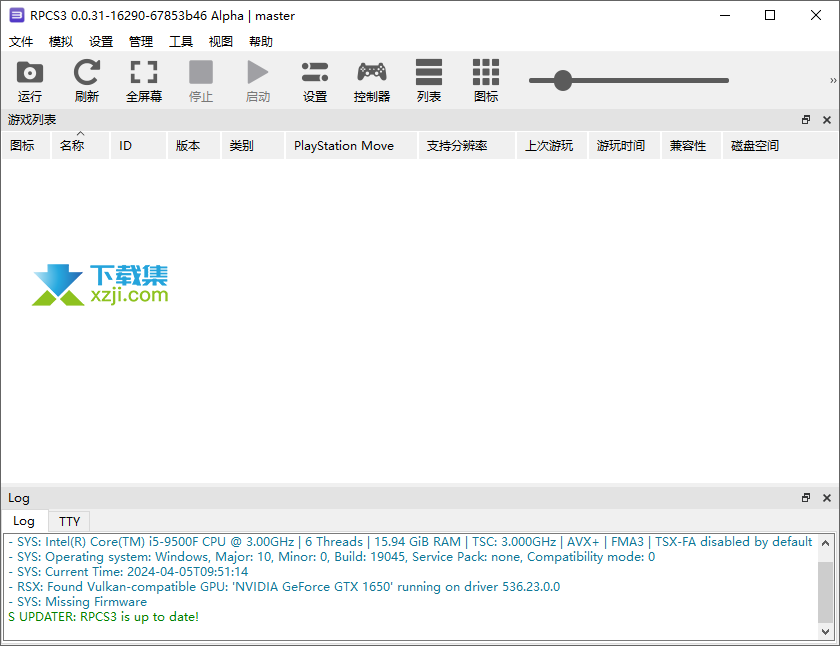
Task: Open the 控制器 gamepad configuration
Action: (372, 81)
